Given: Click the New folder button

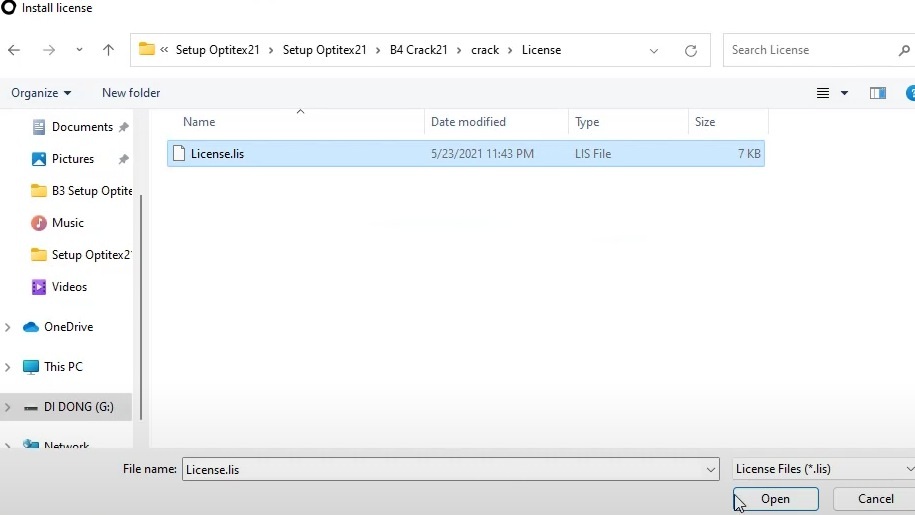Looking at the screenshot, I should coord(131,93).
